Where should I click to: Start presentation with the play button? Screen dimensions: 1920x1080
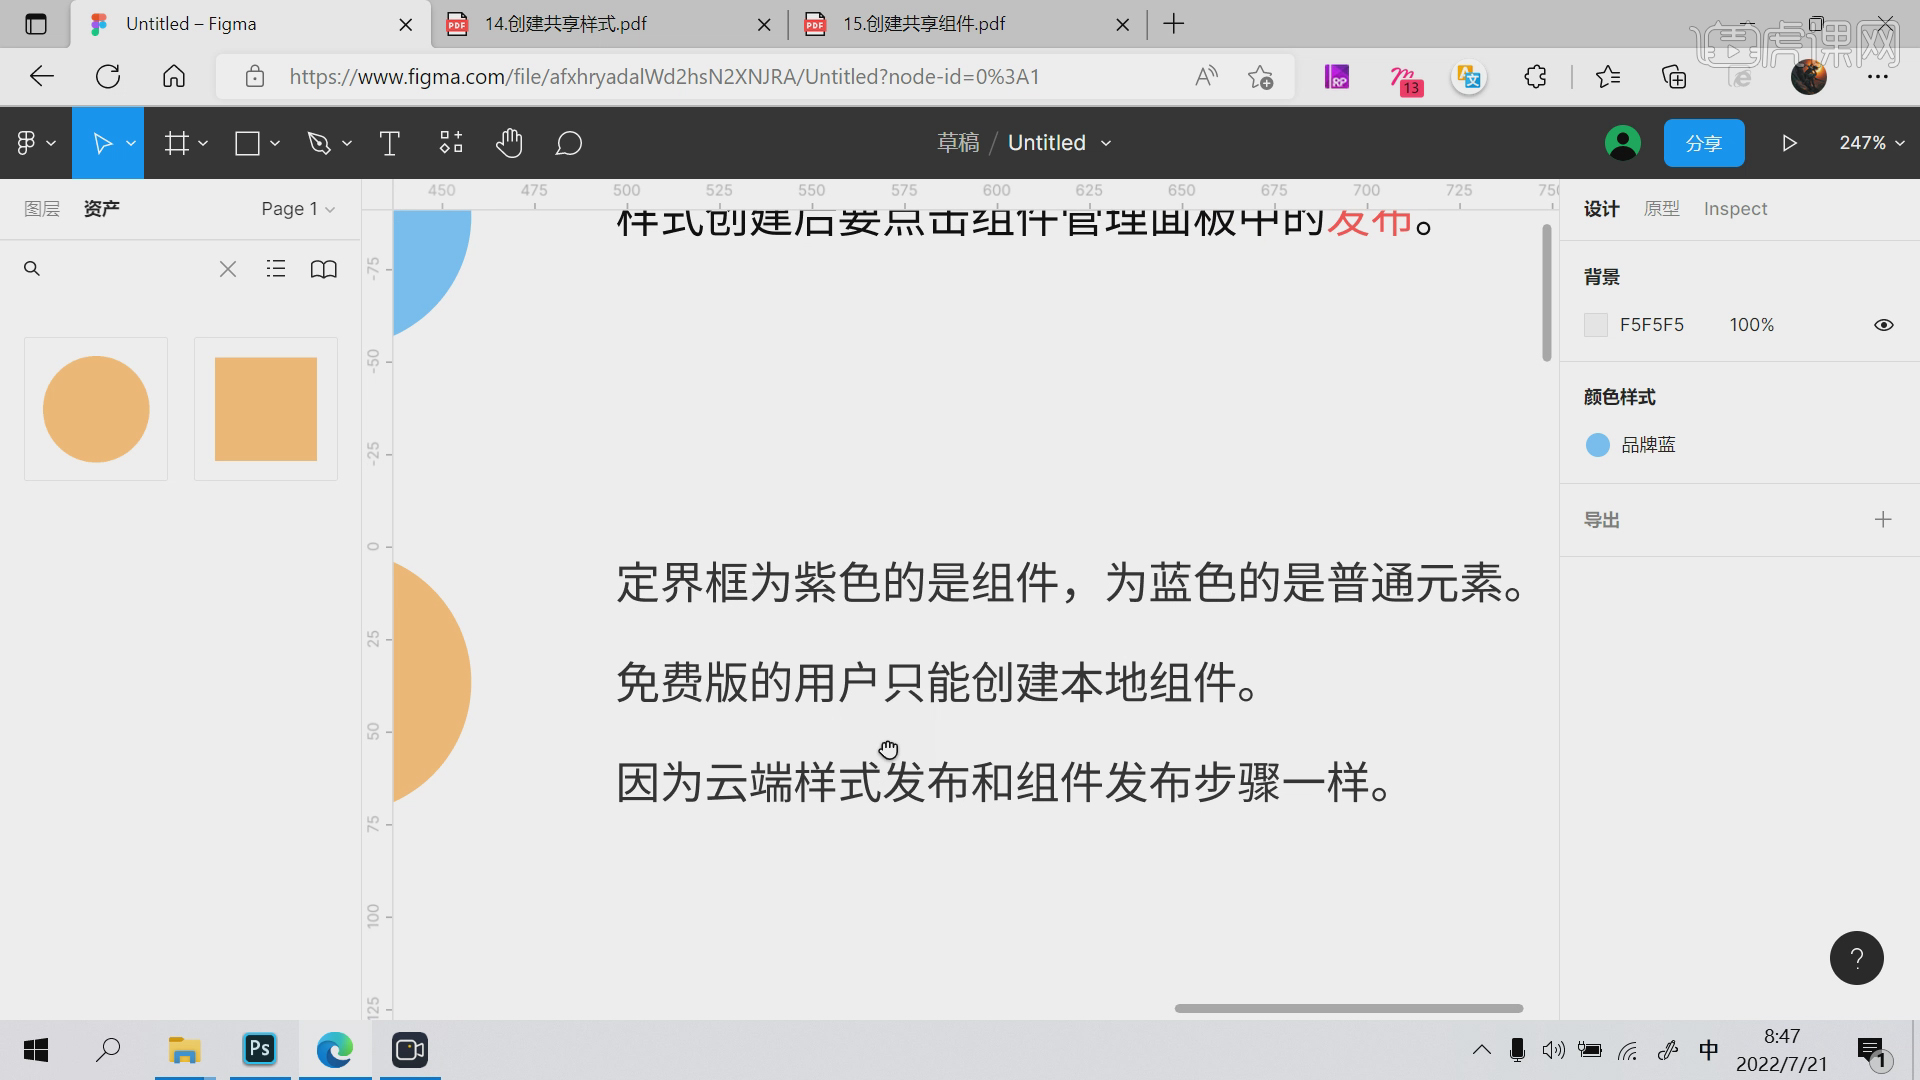point(1790,142)
